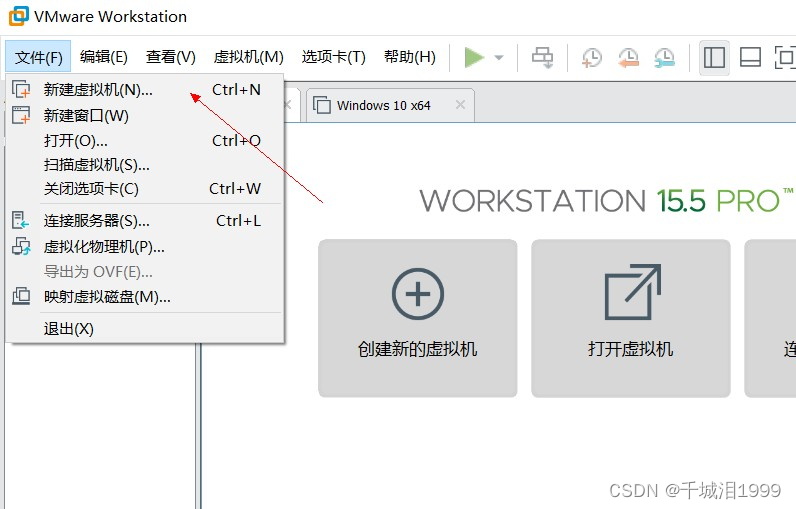796x509 pixels.
Task: Click the icon beside 新建虚拟机(N)
Action: coord(21,89)
